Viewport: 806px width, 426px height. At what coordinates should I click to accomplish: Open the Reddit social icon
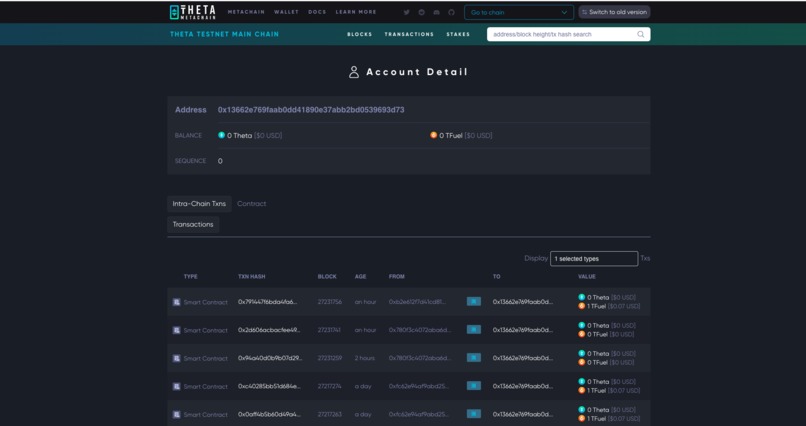tap(422, 12)
